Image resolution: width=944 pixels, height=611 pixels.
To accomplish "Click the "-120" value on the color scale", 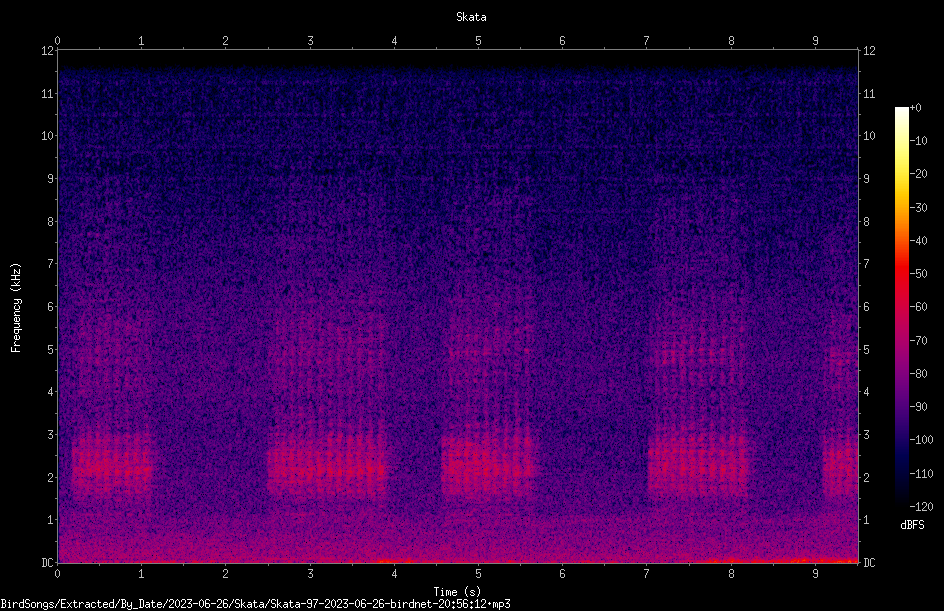I will click(921, 506).
